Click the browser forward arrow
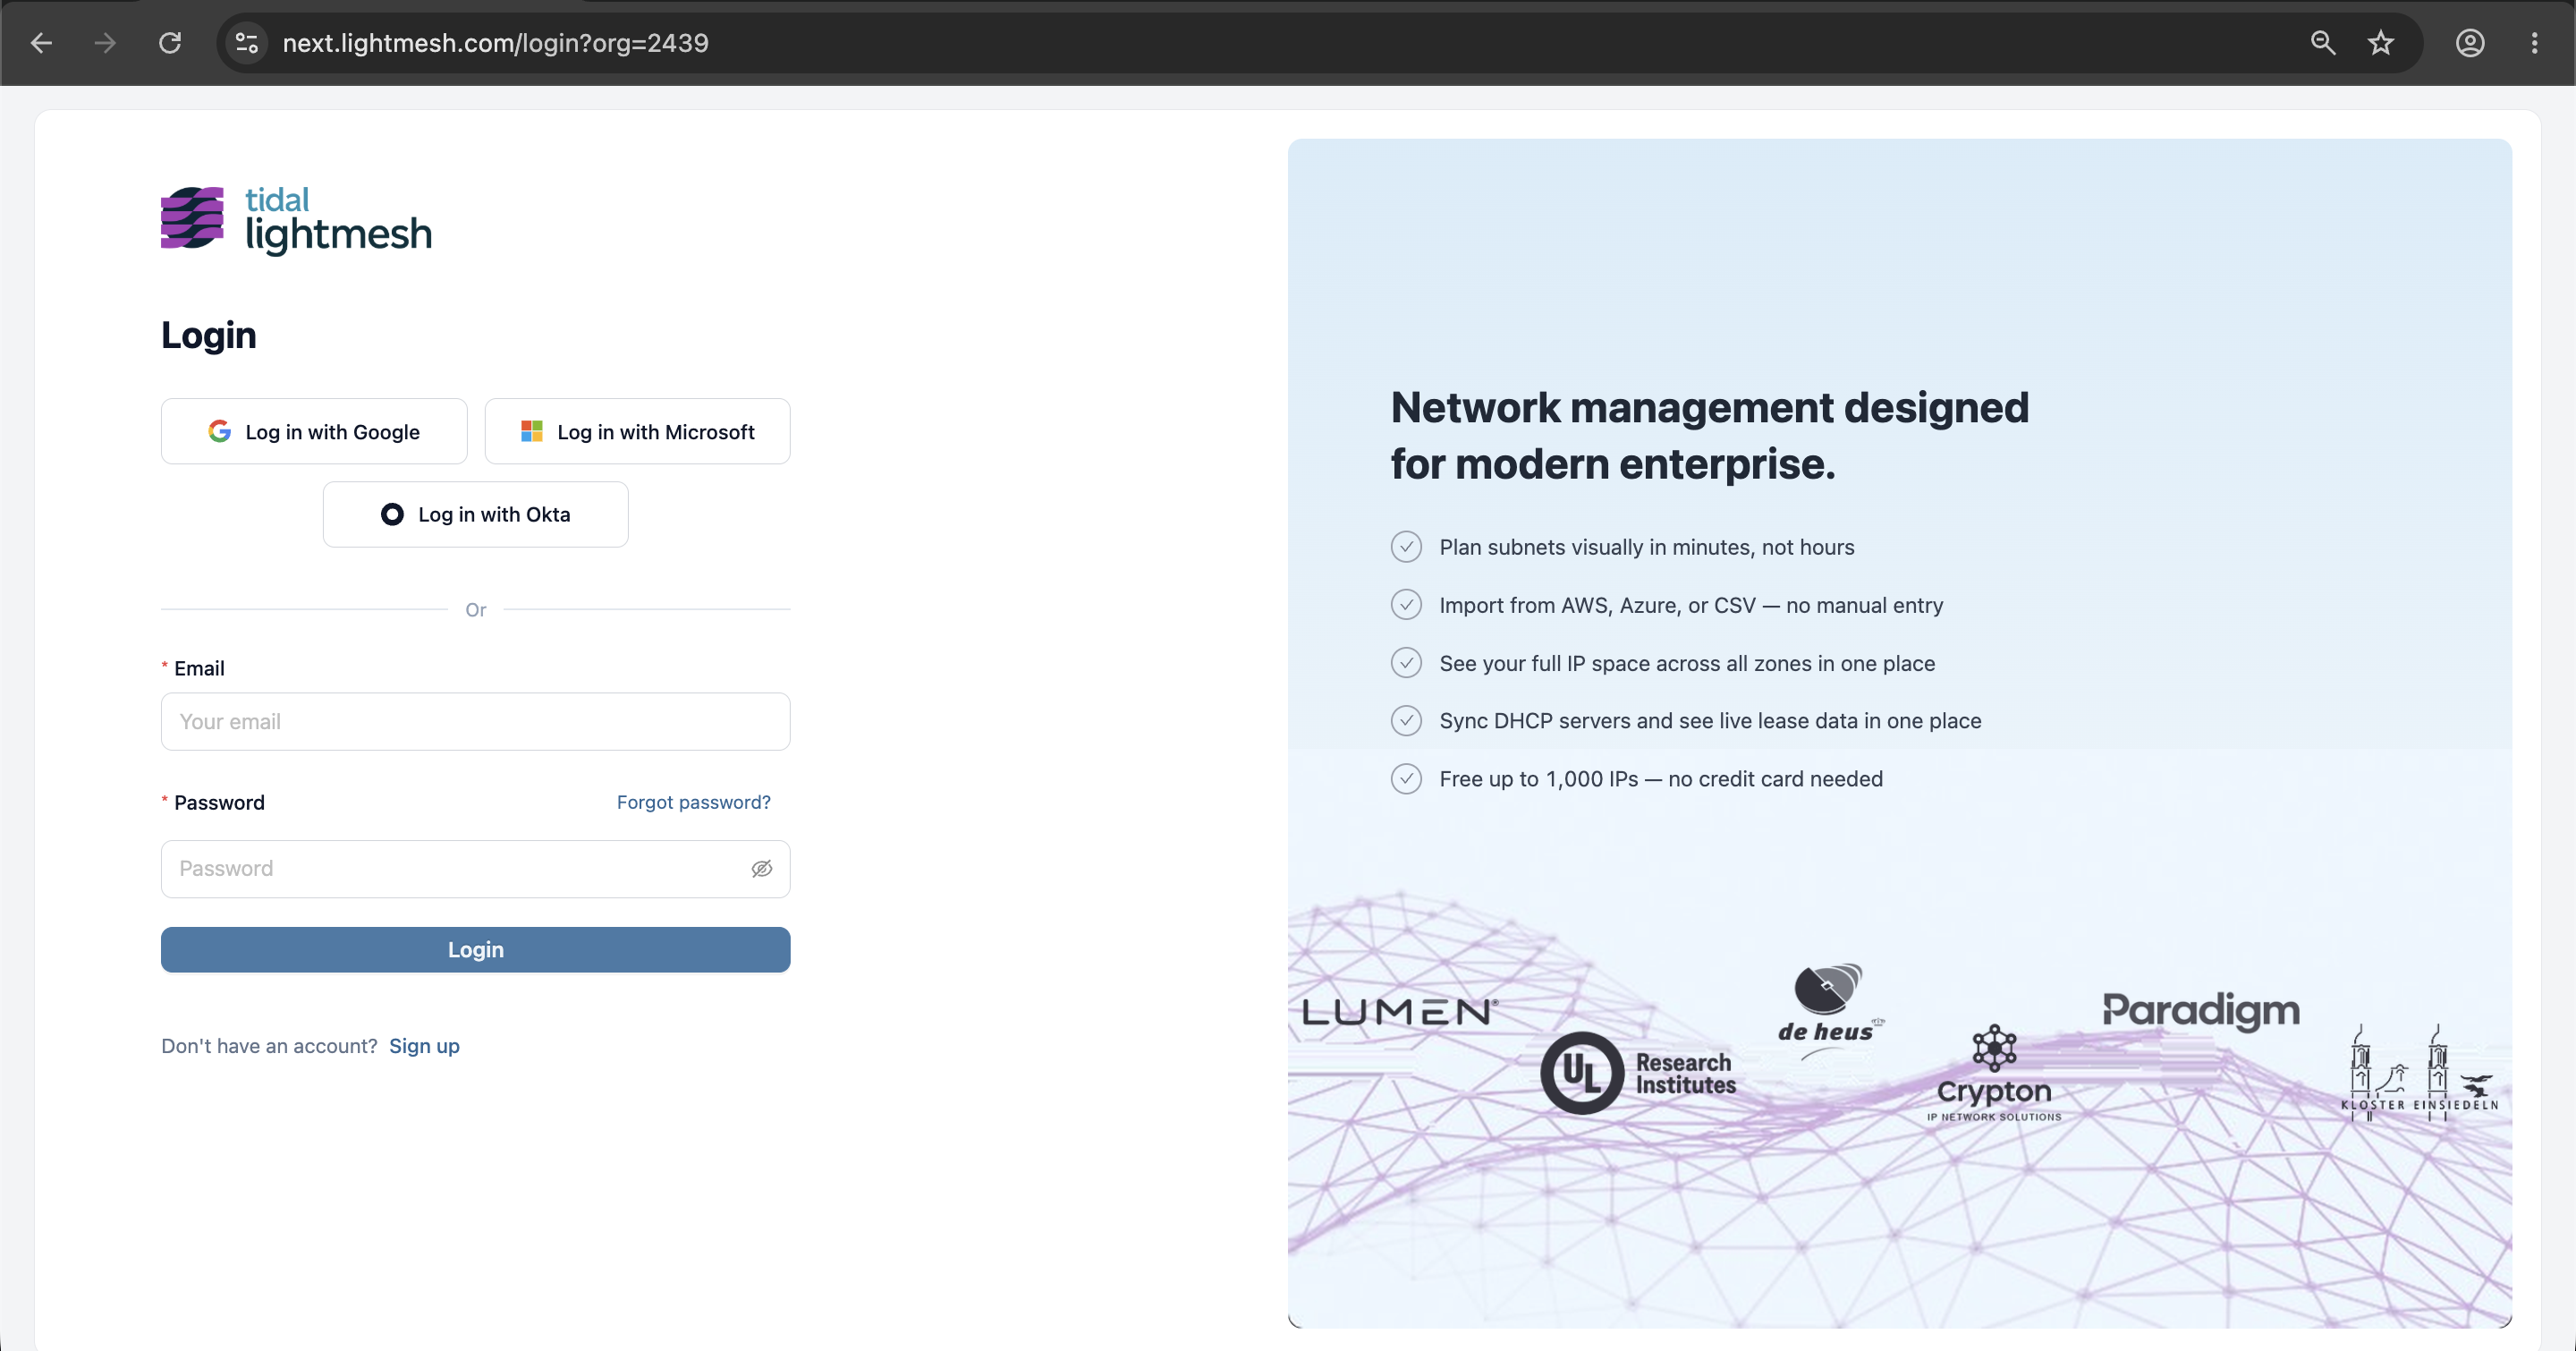Screen dimensions: 2576x1351 click(105, 43)
